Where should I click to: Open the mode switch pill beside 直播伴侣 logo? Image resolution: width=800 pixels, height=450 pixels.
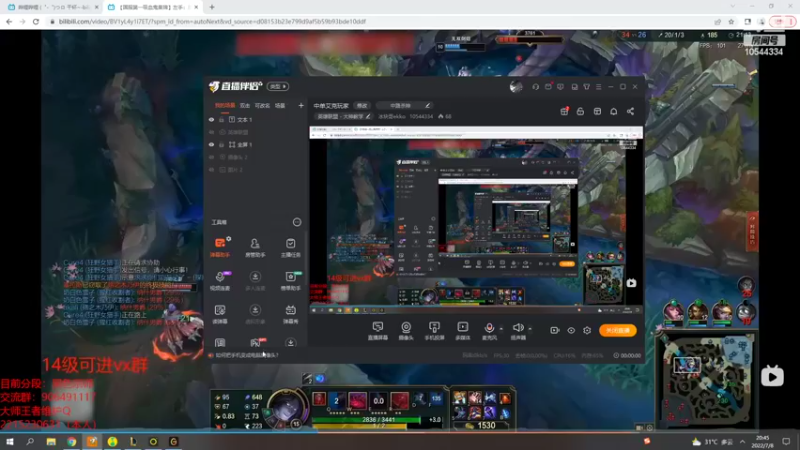coord(278,86)
